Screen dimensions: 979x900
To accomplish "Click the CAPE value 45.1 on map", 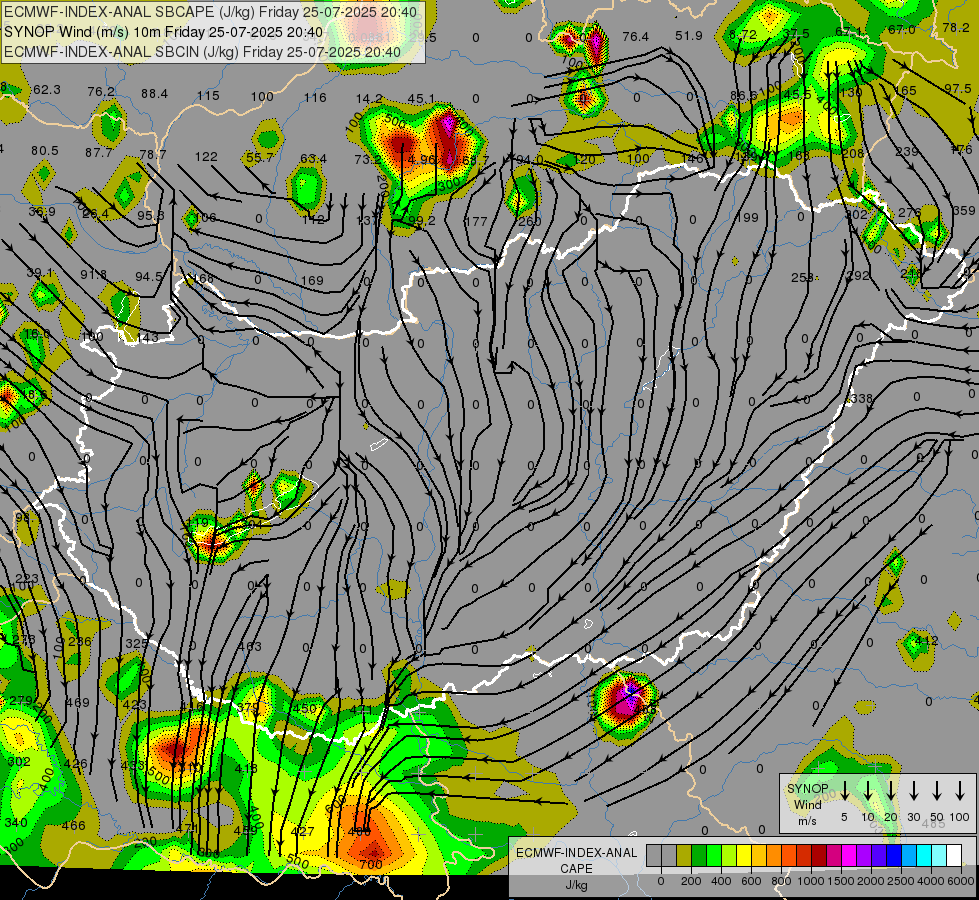I will (x=421, y=99).
